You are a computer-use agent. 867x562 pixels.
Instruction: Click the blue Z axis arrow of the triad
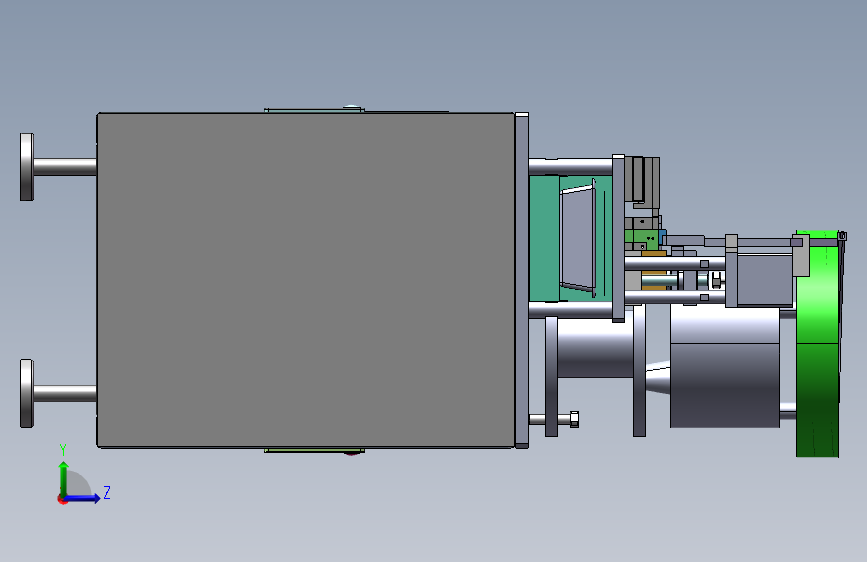coord(83,498)
